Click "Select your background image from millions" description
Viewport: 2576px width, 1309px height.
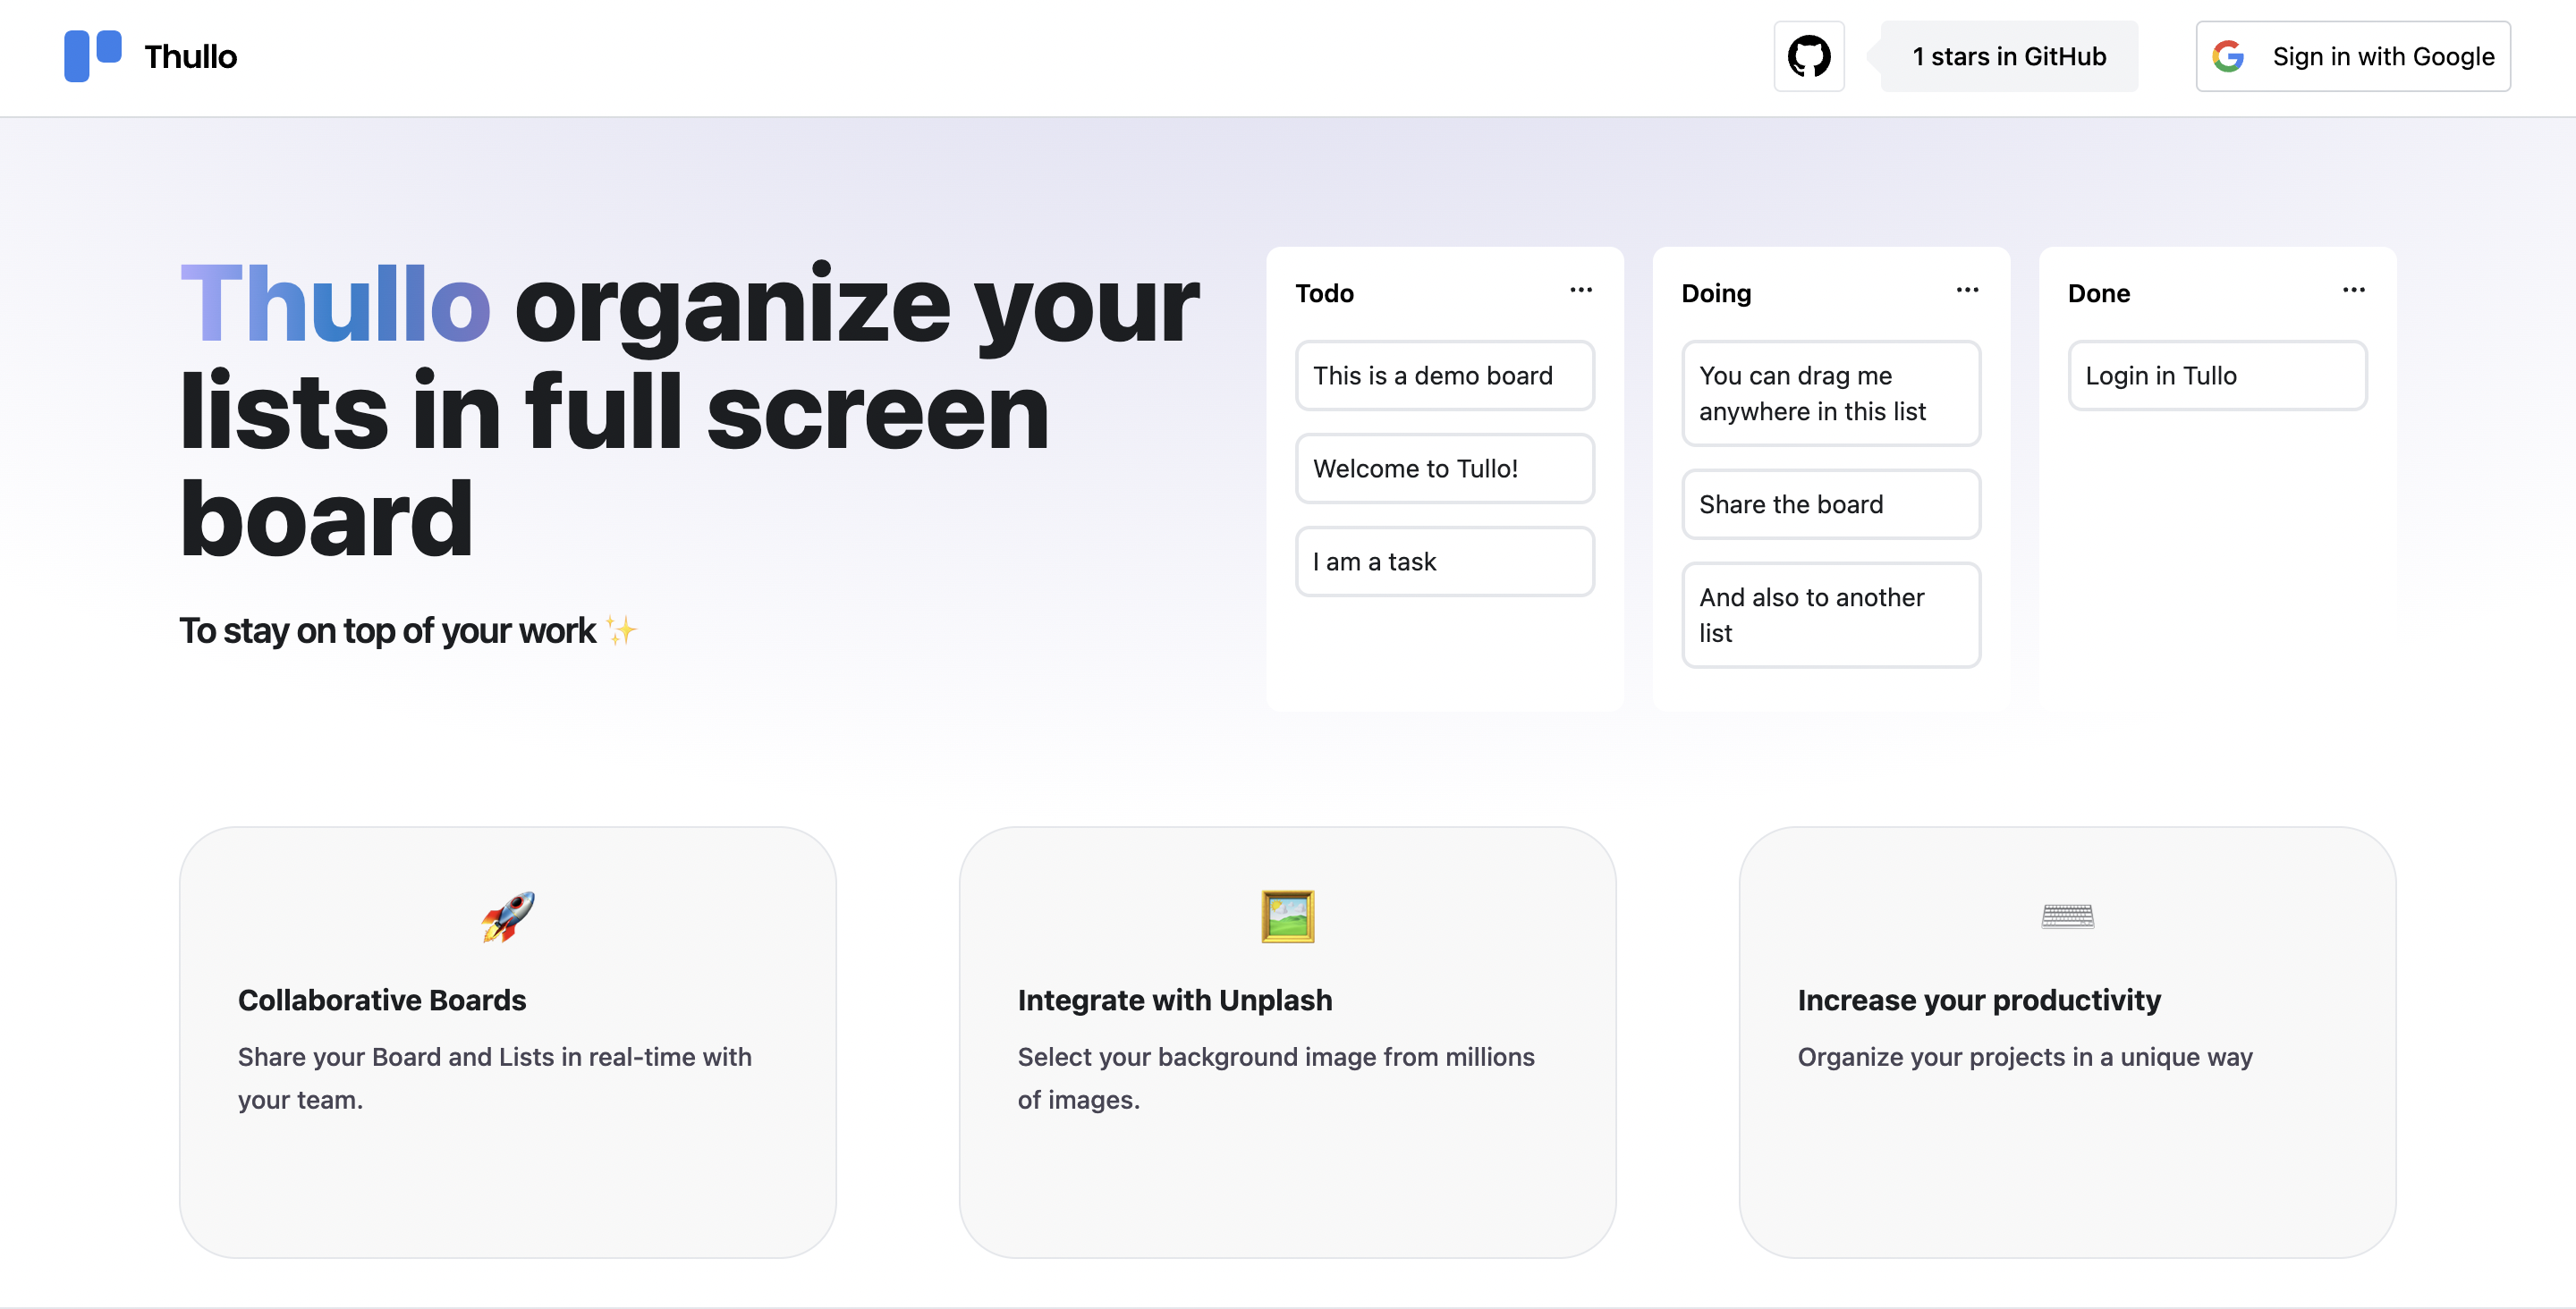[1276, 1078]
